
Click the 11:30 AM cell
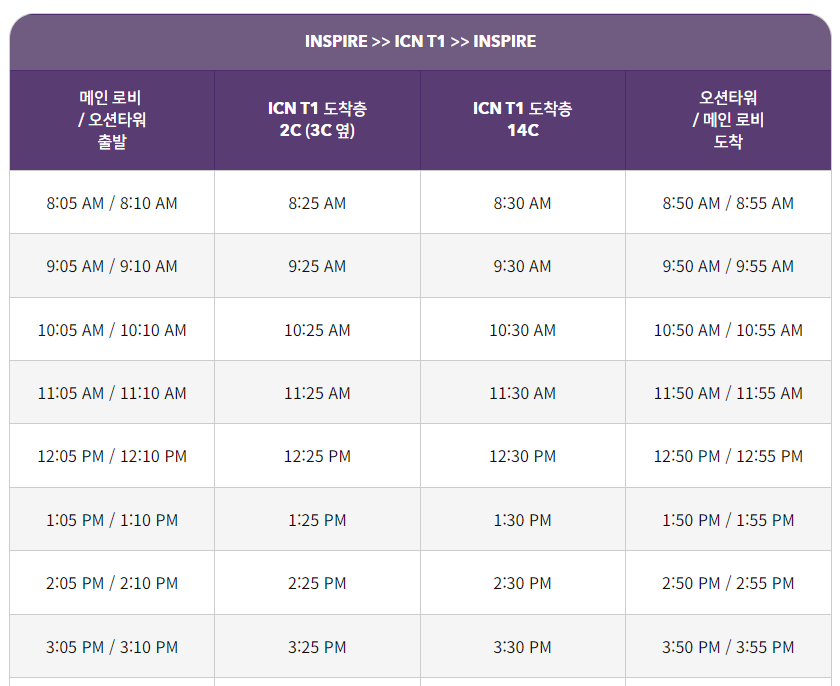523,393
